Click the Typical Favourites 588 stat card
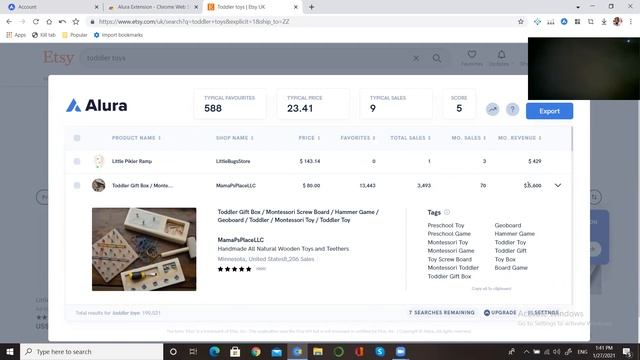 point(230,104)
